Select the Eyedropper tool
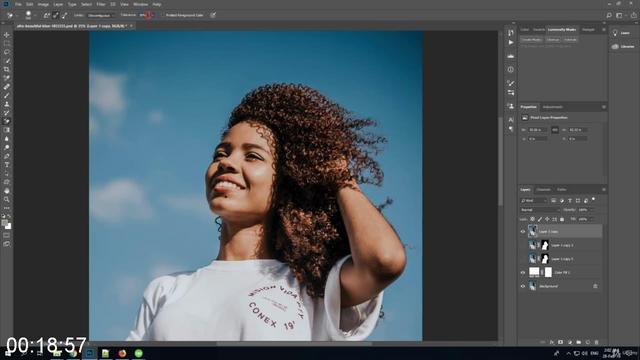Image resolution: width=640 pixels, height=360 pixels. coord(7,78)
